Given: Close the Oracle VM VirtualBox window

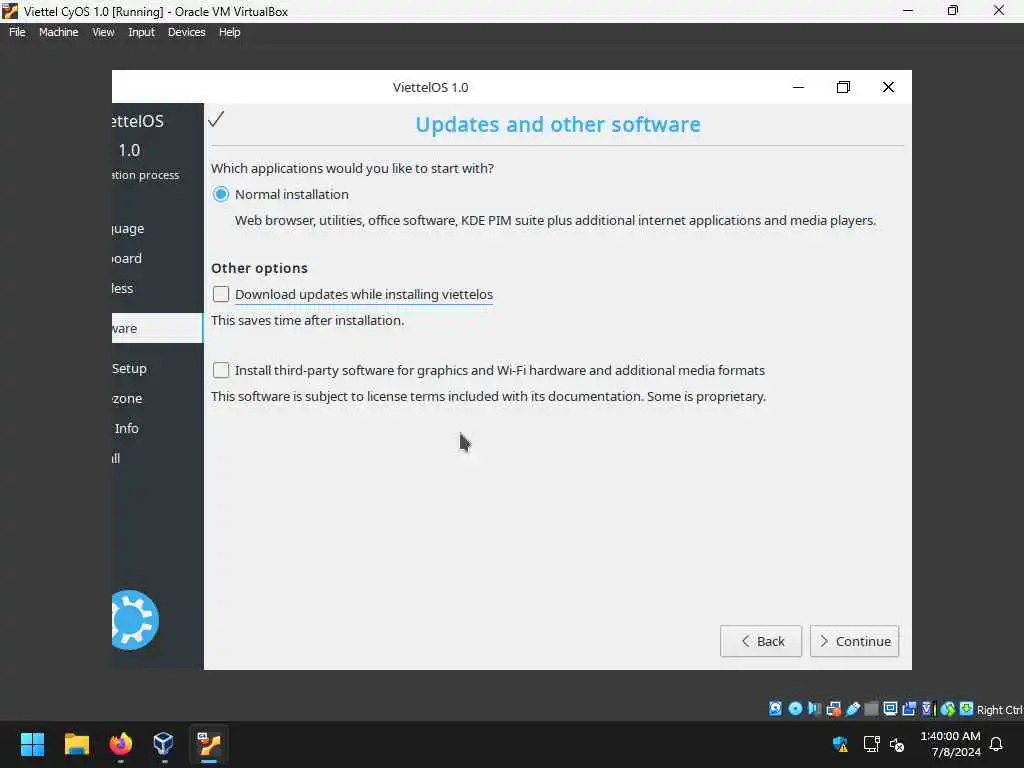Looking at the screenshot, I should click(x=999, y=10).
